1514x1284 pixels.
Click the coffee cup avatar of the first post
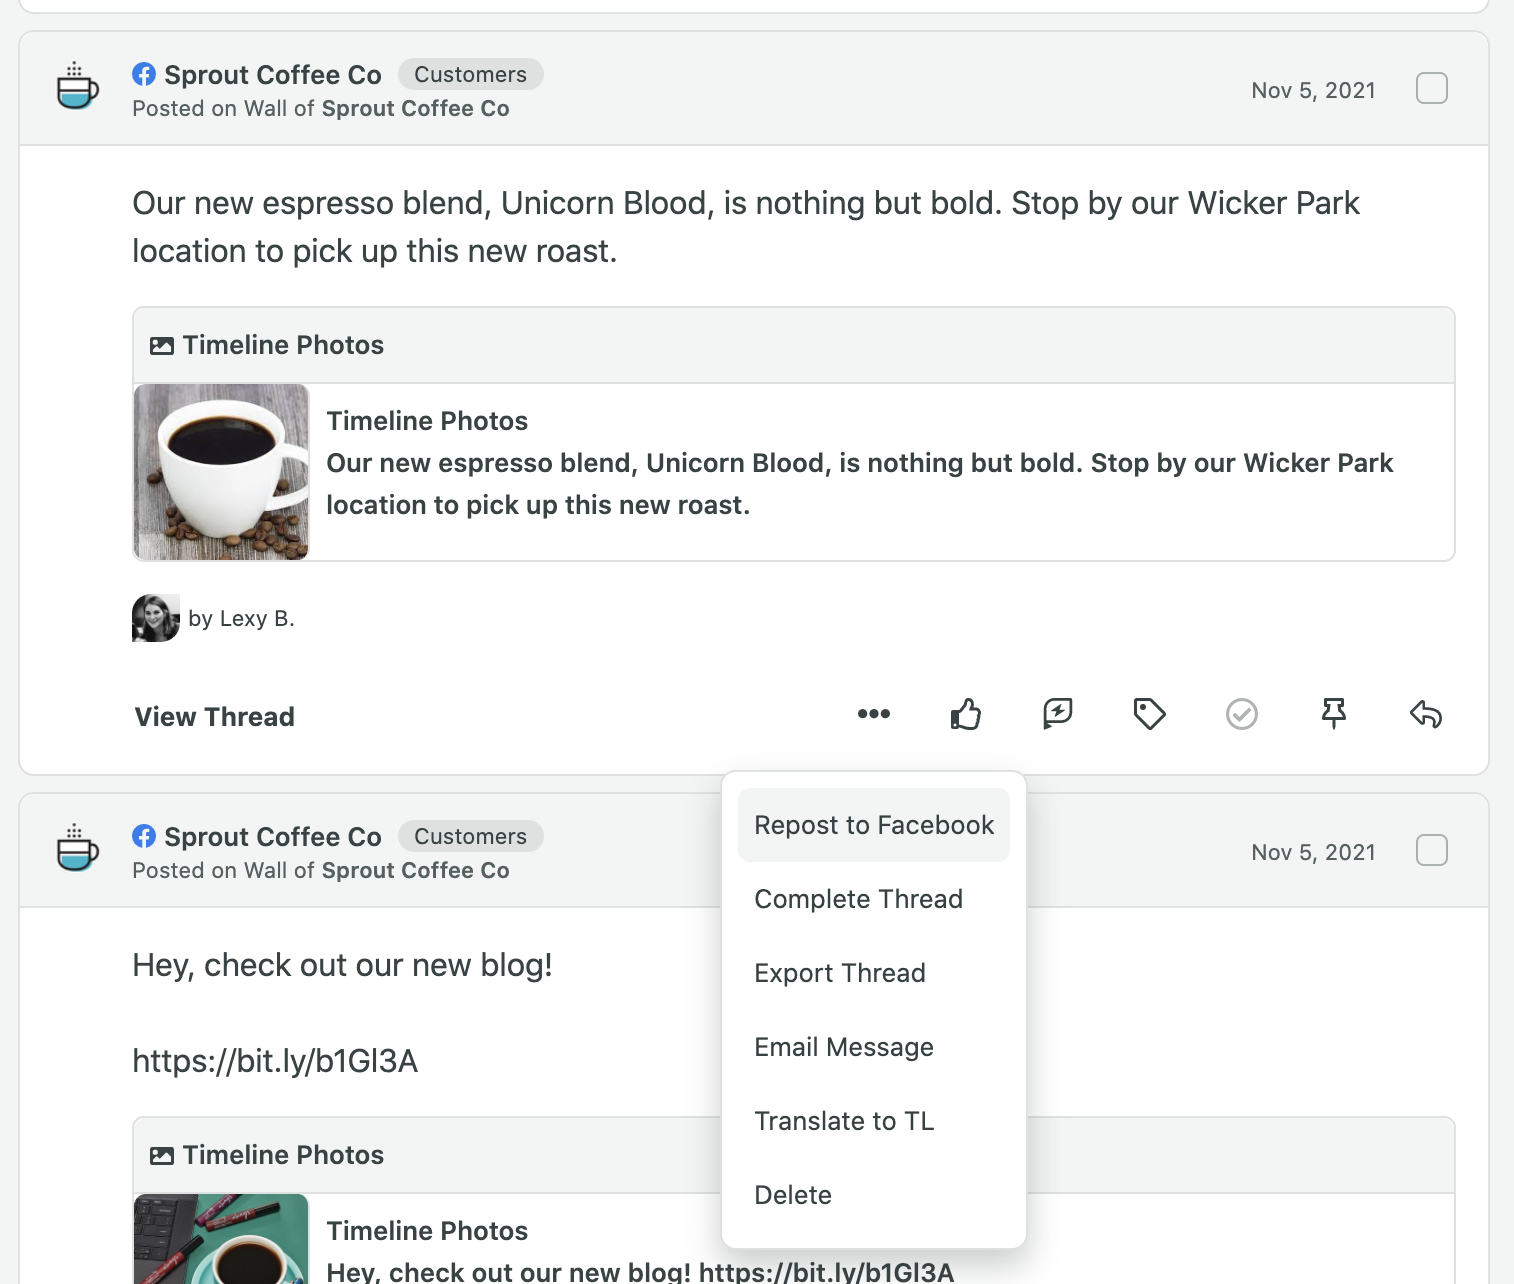pos(77,86)
